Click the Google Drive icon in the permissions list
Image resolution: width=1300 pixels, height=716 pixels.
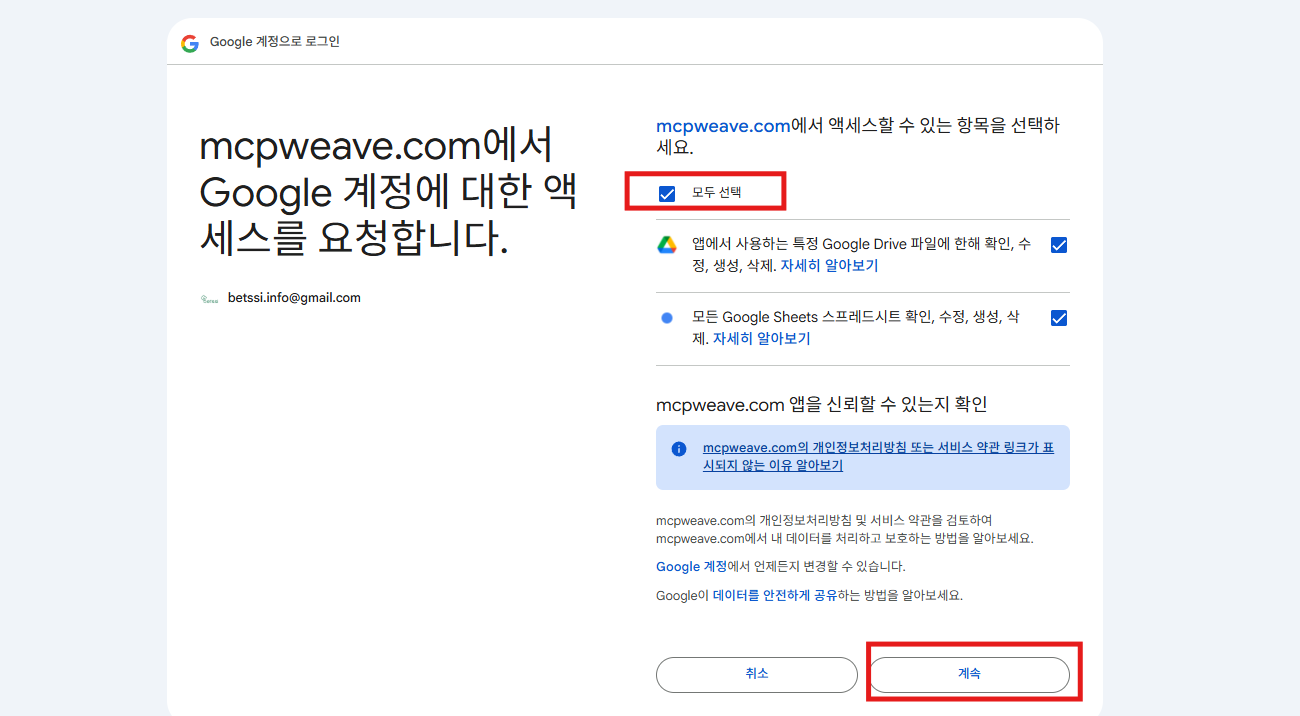click(x=667, y=245)
